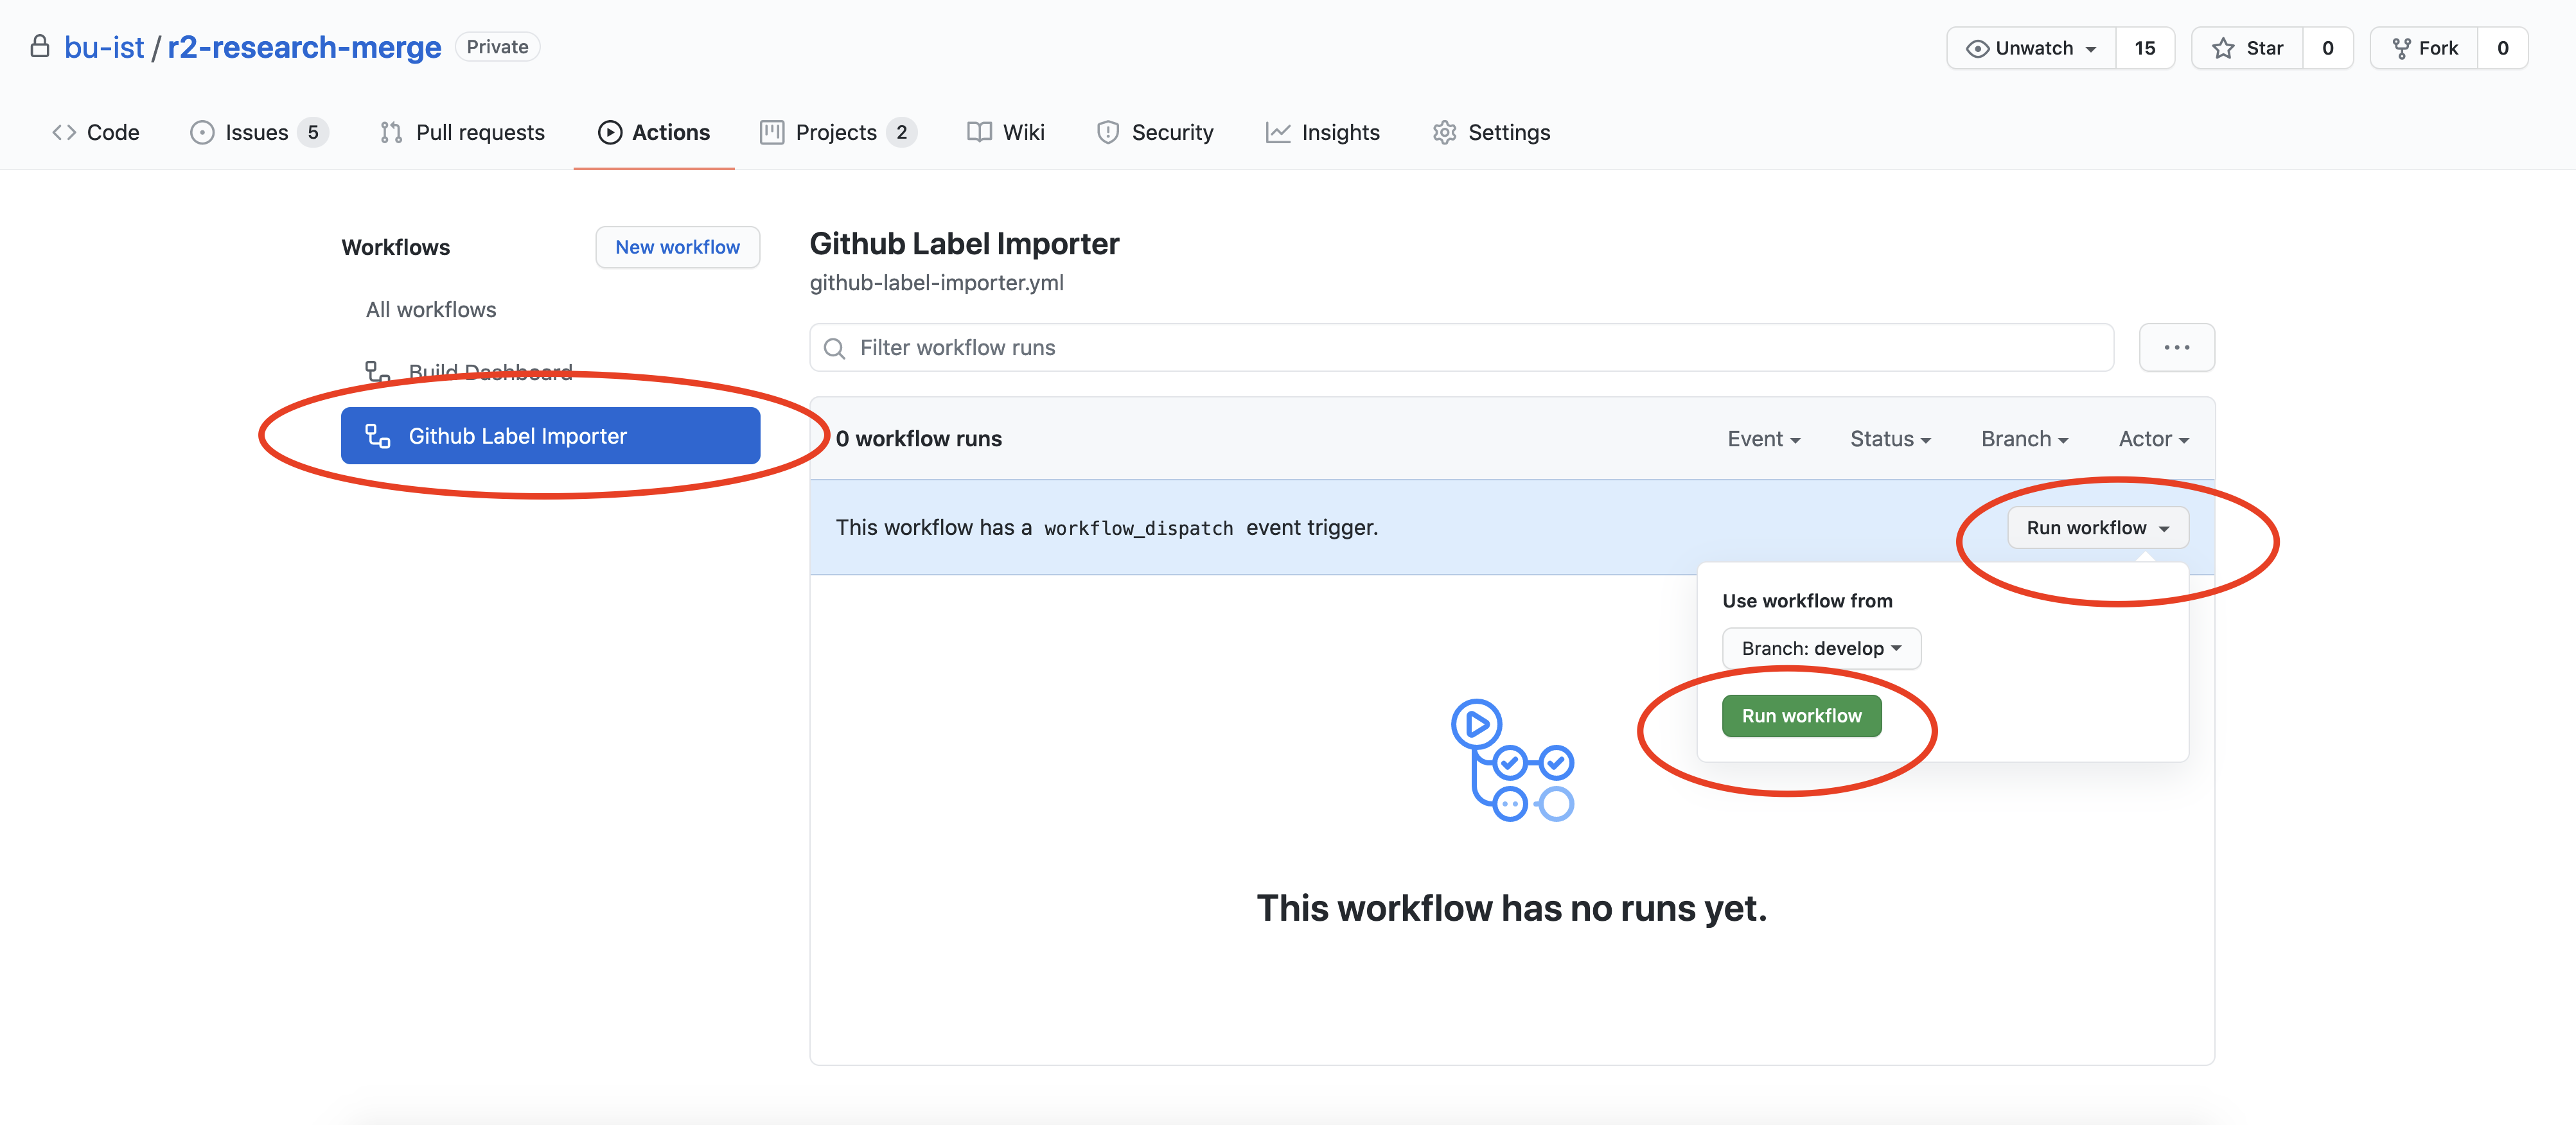Open the Branch: develop selector
Screen dimensions: 2576x1125
[1821, 648]
